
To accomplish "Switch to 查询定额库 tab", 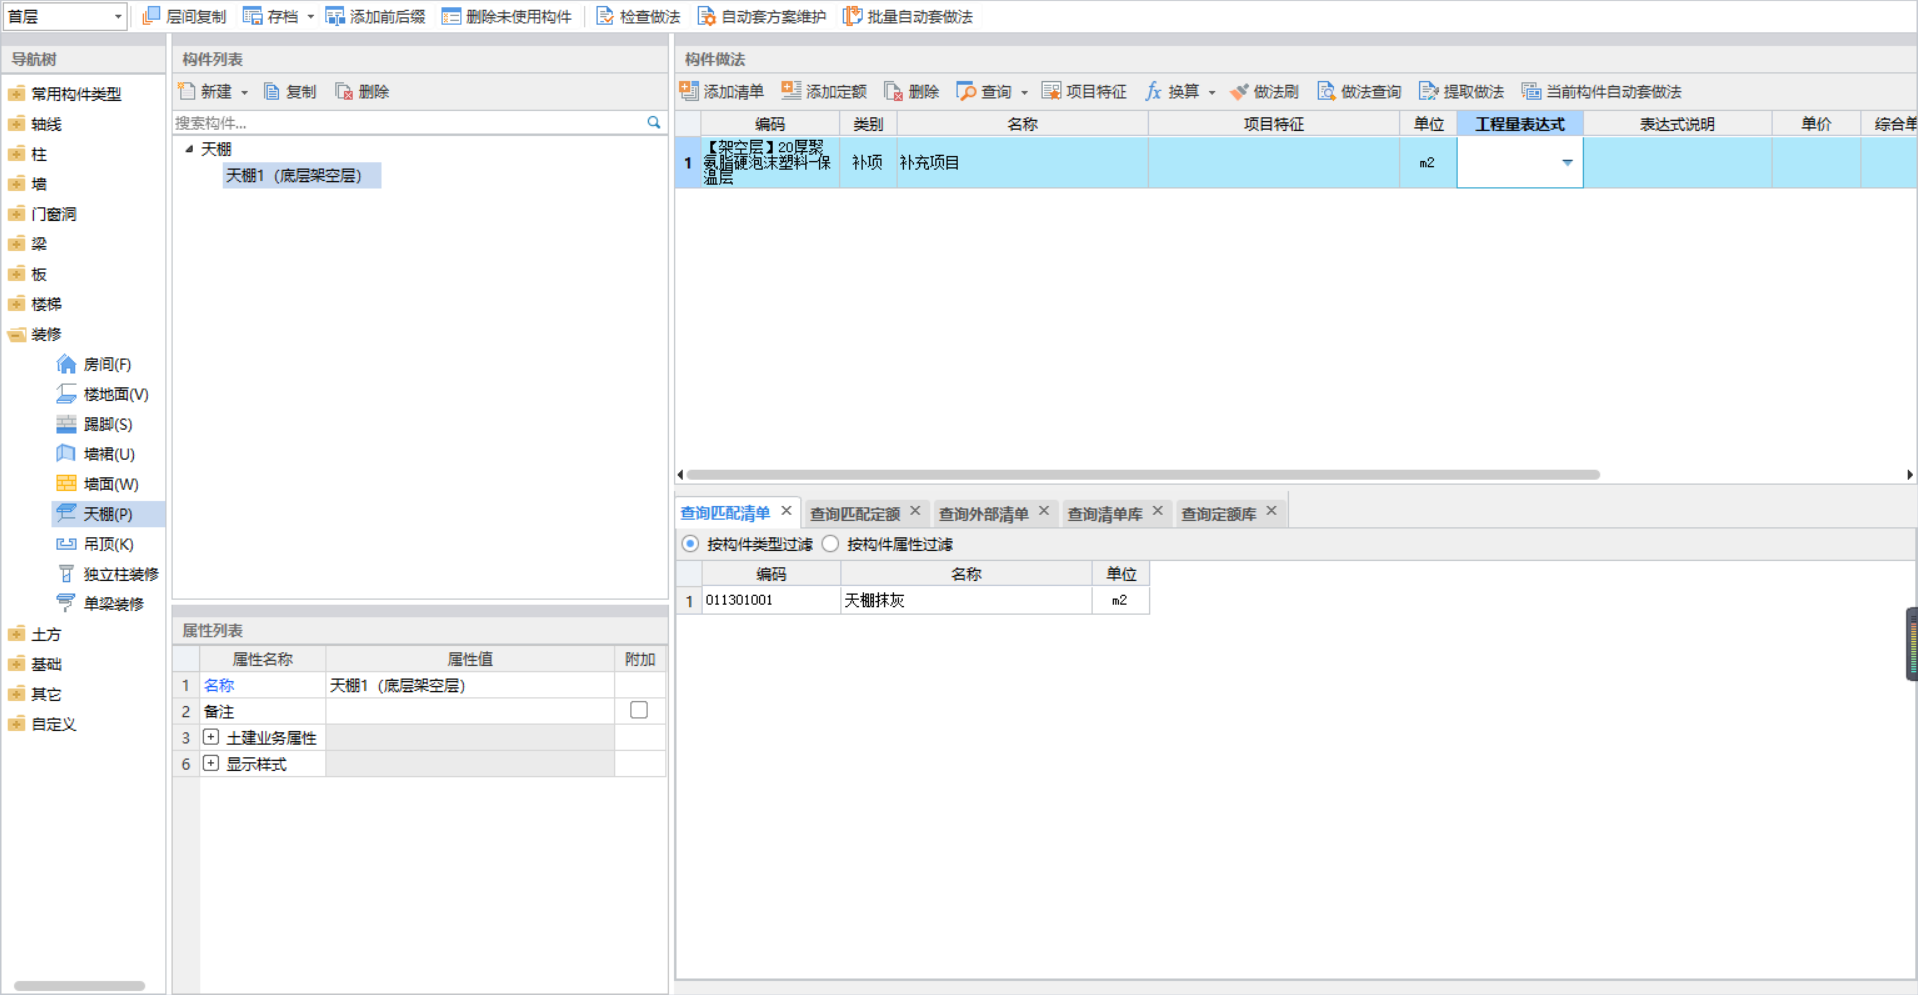I will [x=1218, y=514].
